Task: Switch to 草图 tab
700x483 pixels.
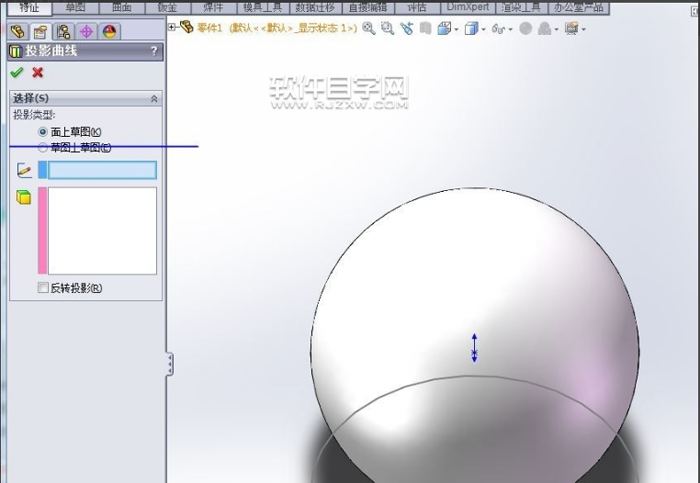Action: pos(75,8)
